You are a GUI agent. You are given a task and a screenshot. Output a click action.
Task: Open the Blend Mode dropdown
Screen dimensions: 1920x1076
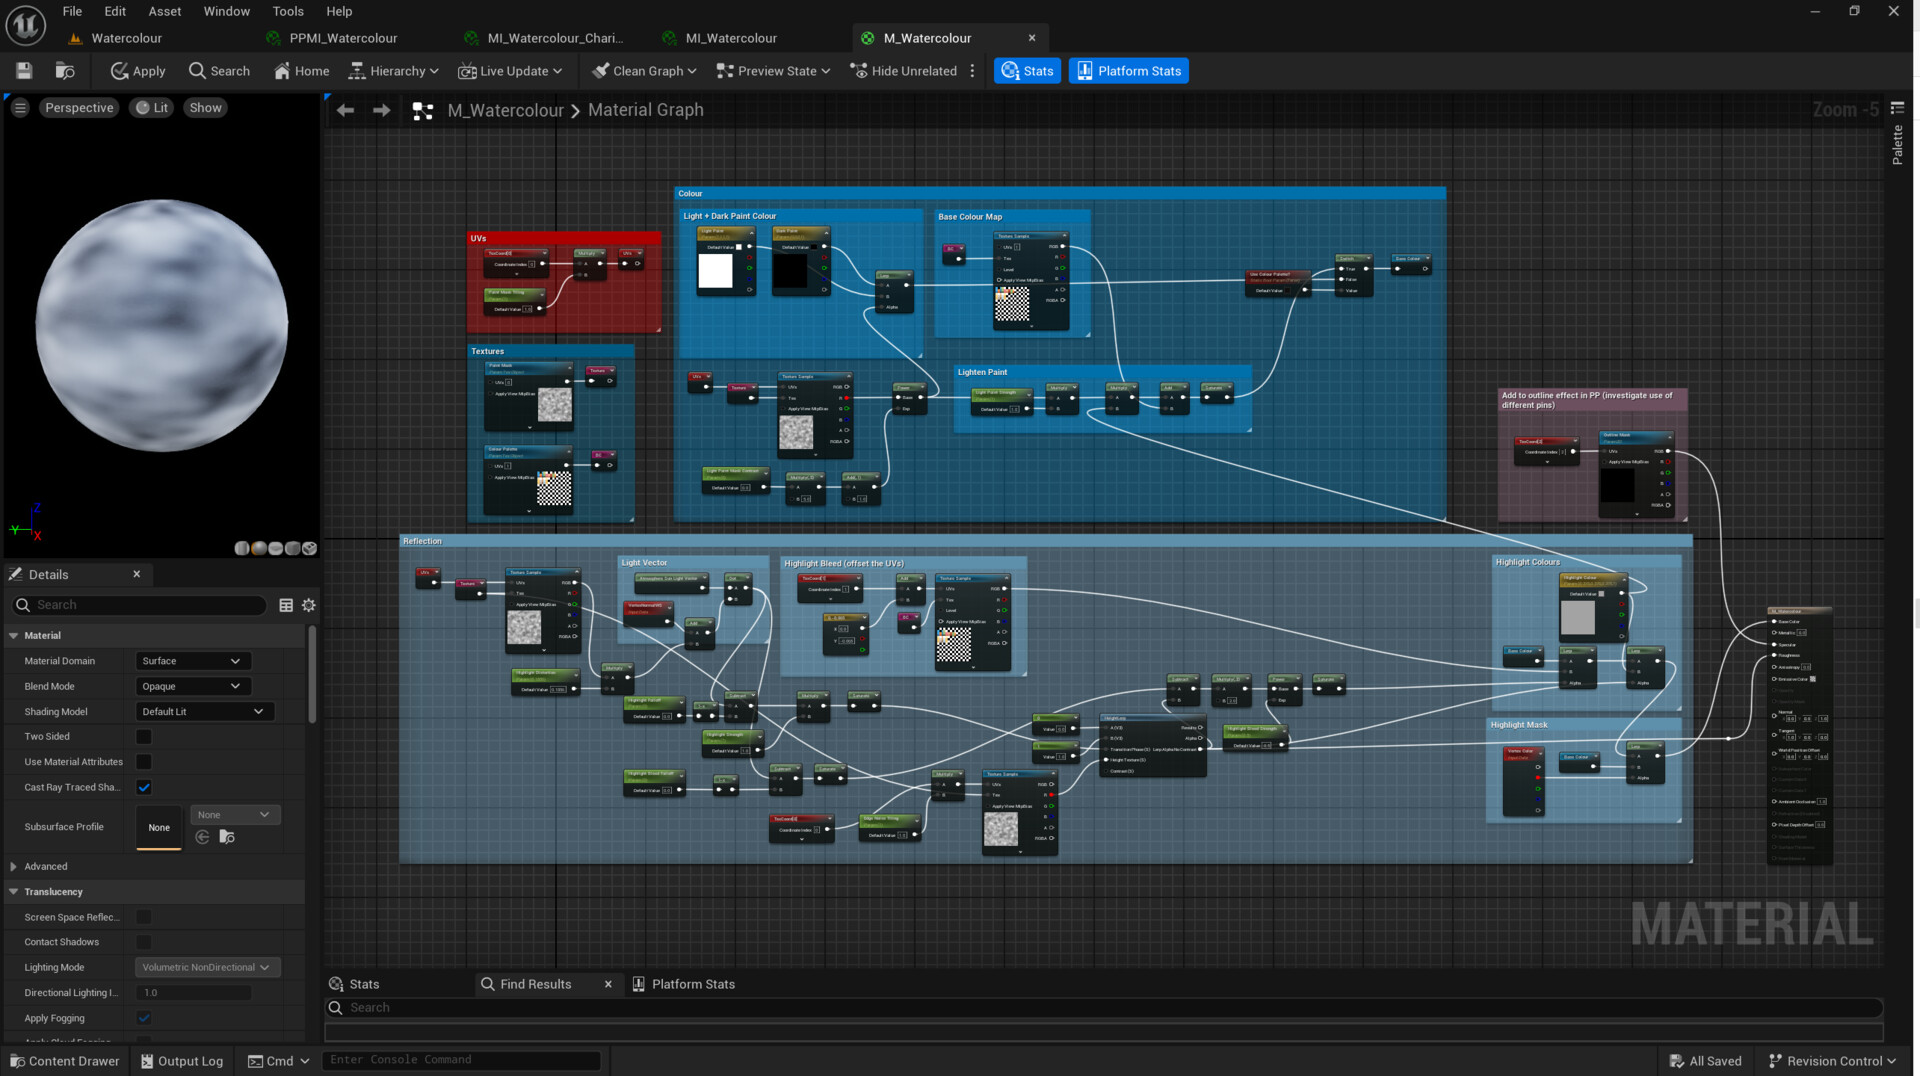coord(192,687)
